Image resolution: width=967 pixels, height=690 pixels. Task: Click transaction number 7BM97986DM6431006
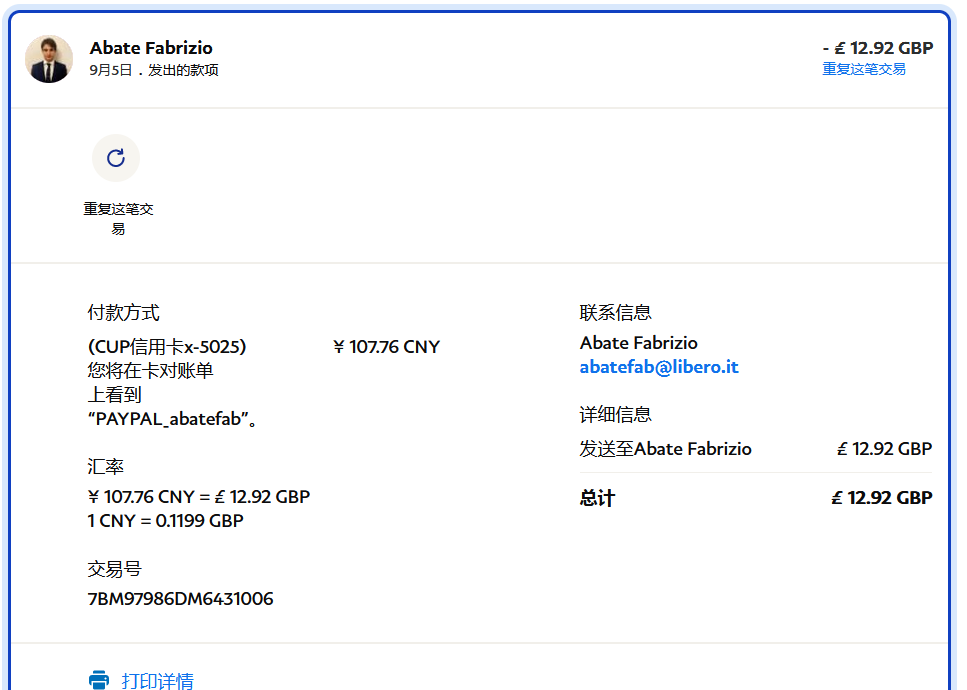tap(181, 599)
